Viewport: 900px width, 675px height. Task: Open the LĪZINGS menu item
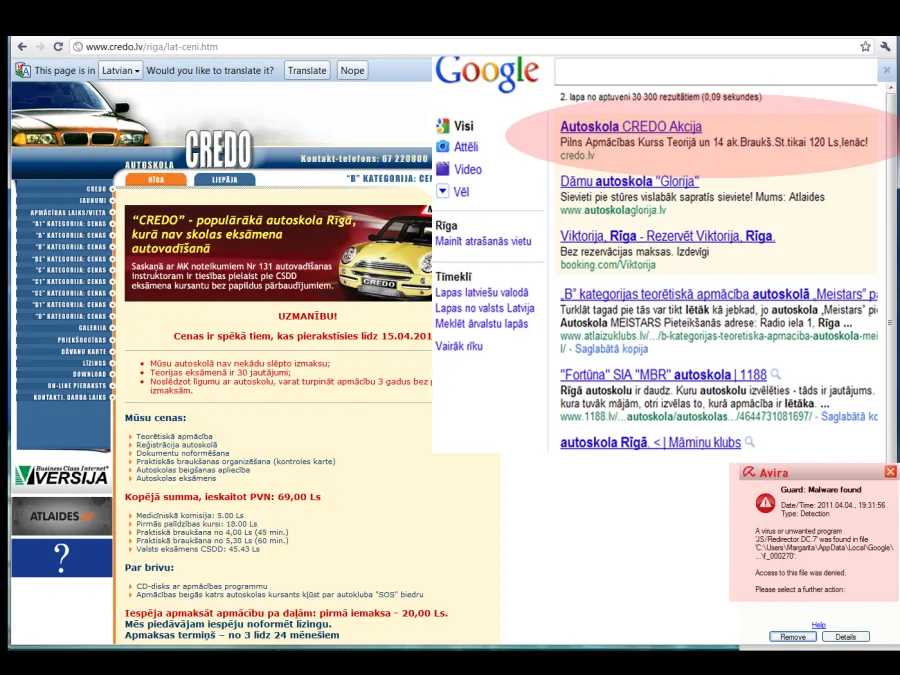point(94,363)
